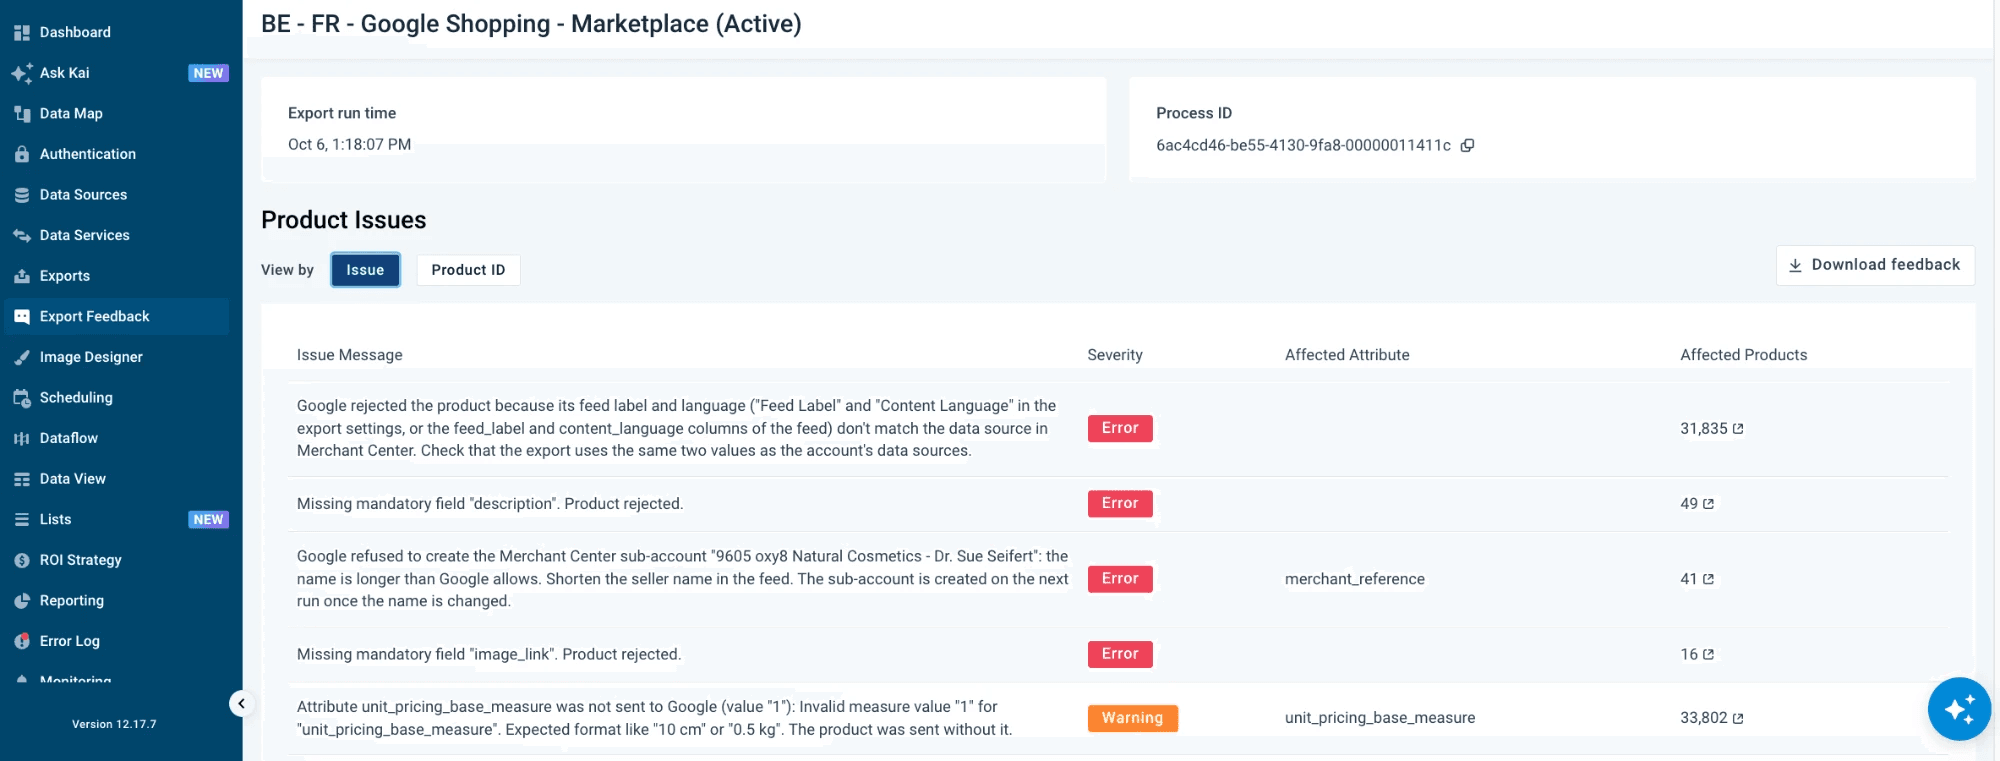Click the Process ID value text
The height and width of the screenshot is (761, 2000).
click(1303, 146)
